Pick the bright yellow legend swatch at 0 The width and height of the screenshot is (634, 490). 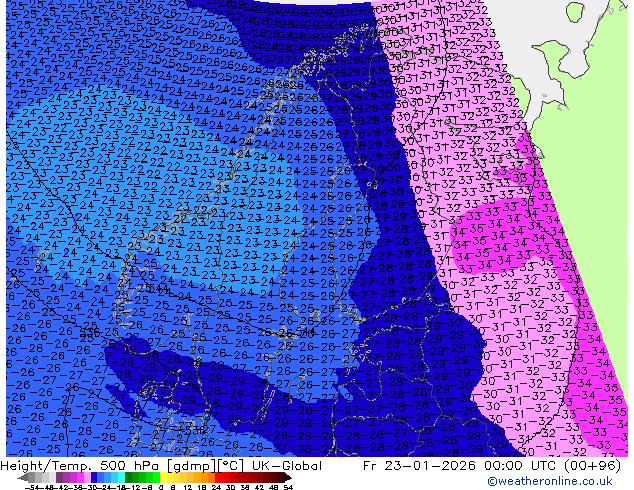[164, 477]
